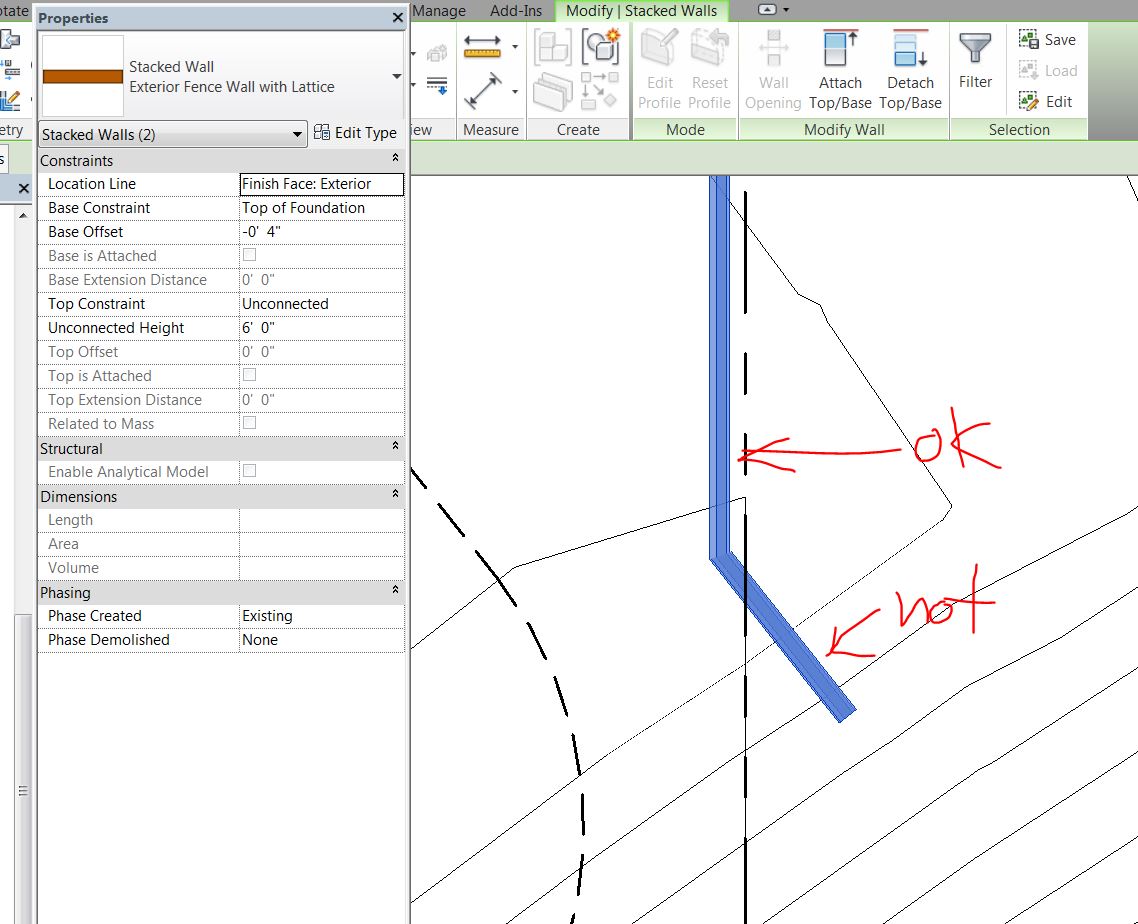Collapse the Dimensions section
1138x924 pixels.
pos(396,494)
